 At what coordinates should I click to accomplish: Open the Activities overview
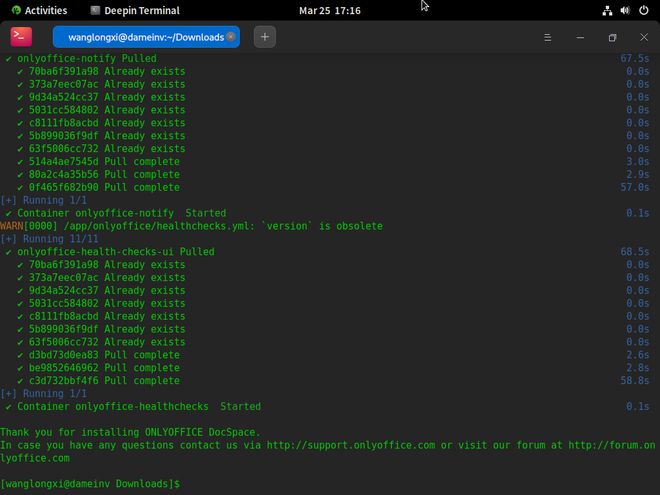[39, 10]
